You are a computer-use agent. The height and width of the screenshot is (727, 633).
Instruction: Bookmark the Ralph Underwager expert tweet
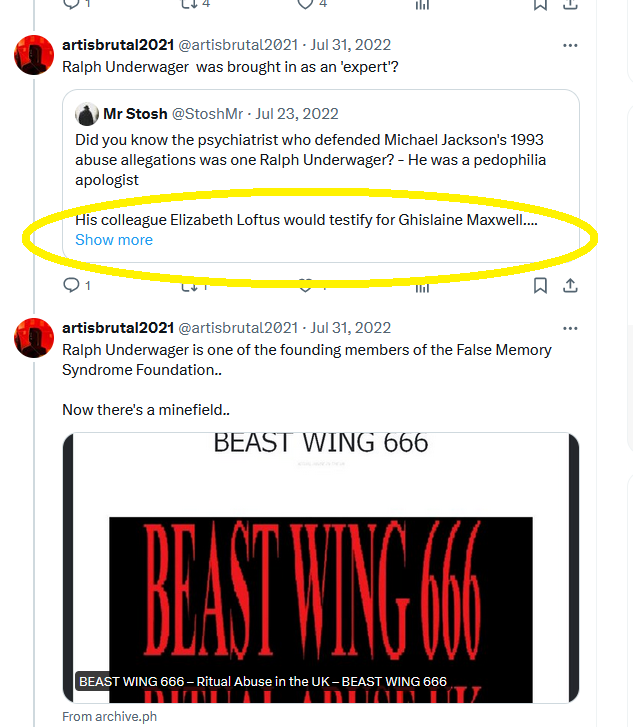coord(540,285)
